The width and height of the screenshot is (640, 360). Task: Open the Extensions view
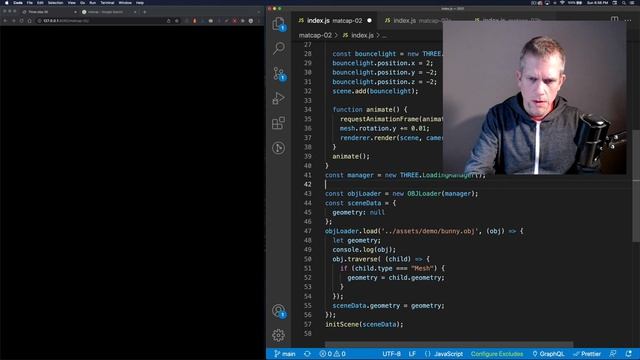click(x=279, y=123)
